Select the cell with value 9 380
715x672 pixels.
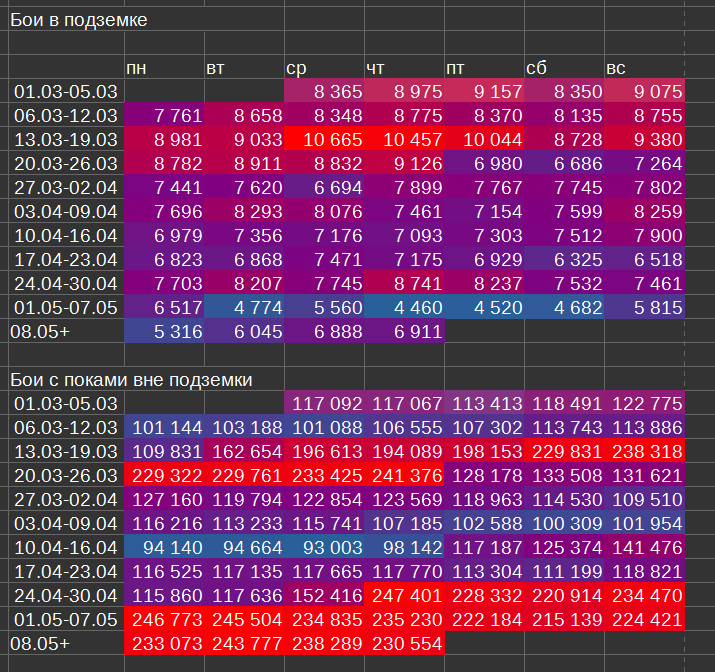(645, 140)
